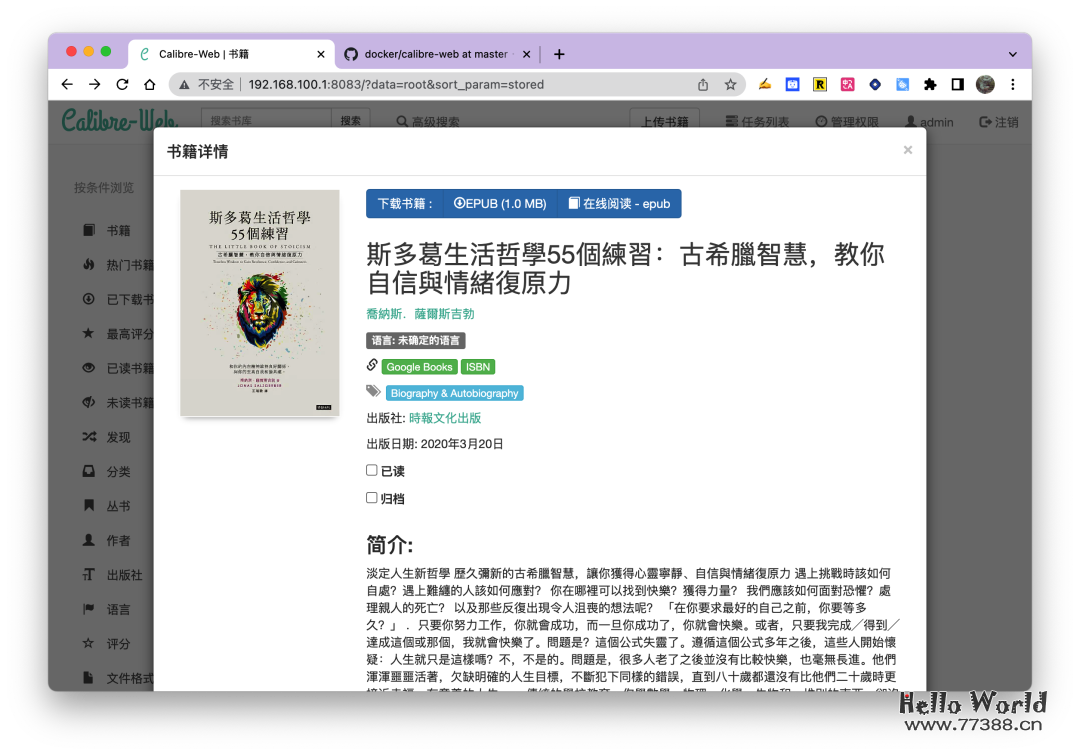
Task: Open 高级搜索 advanced search
Action: [x=428, y=122]
